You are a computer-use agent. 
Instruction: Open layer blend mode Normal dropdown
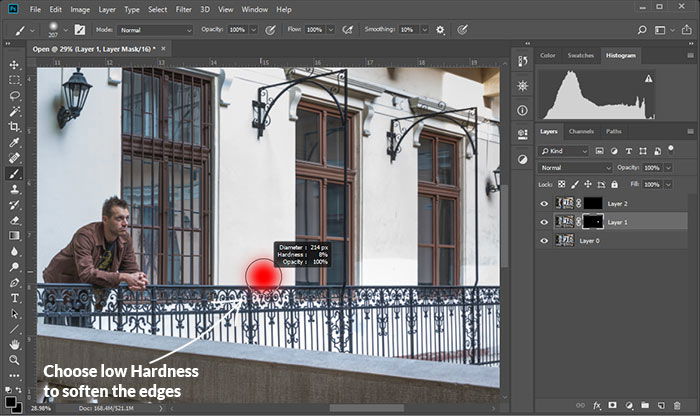point(575,168)
